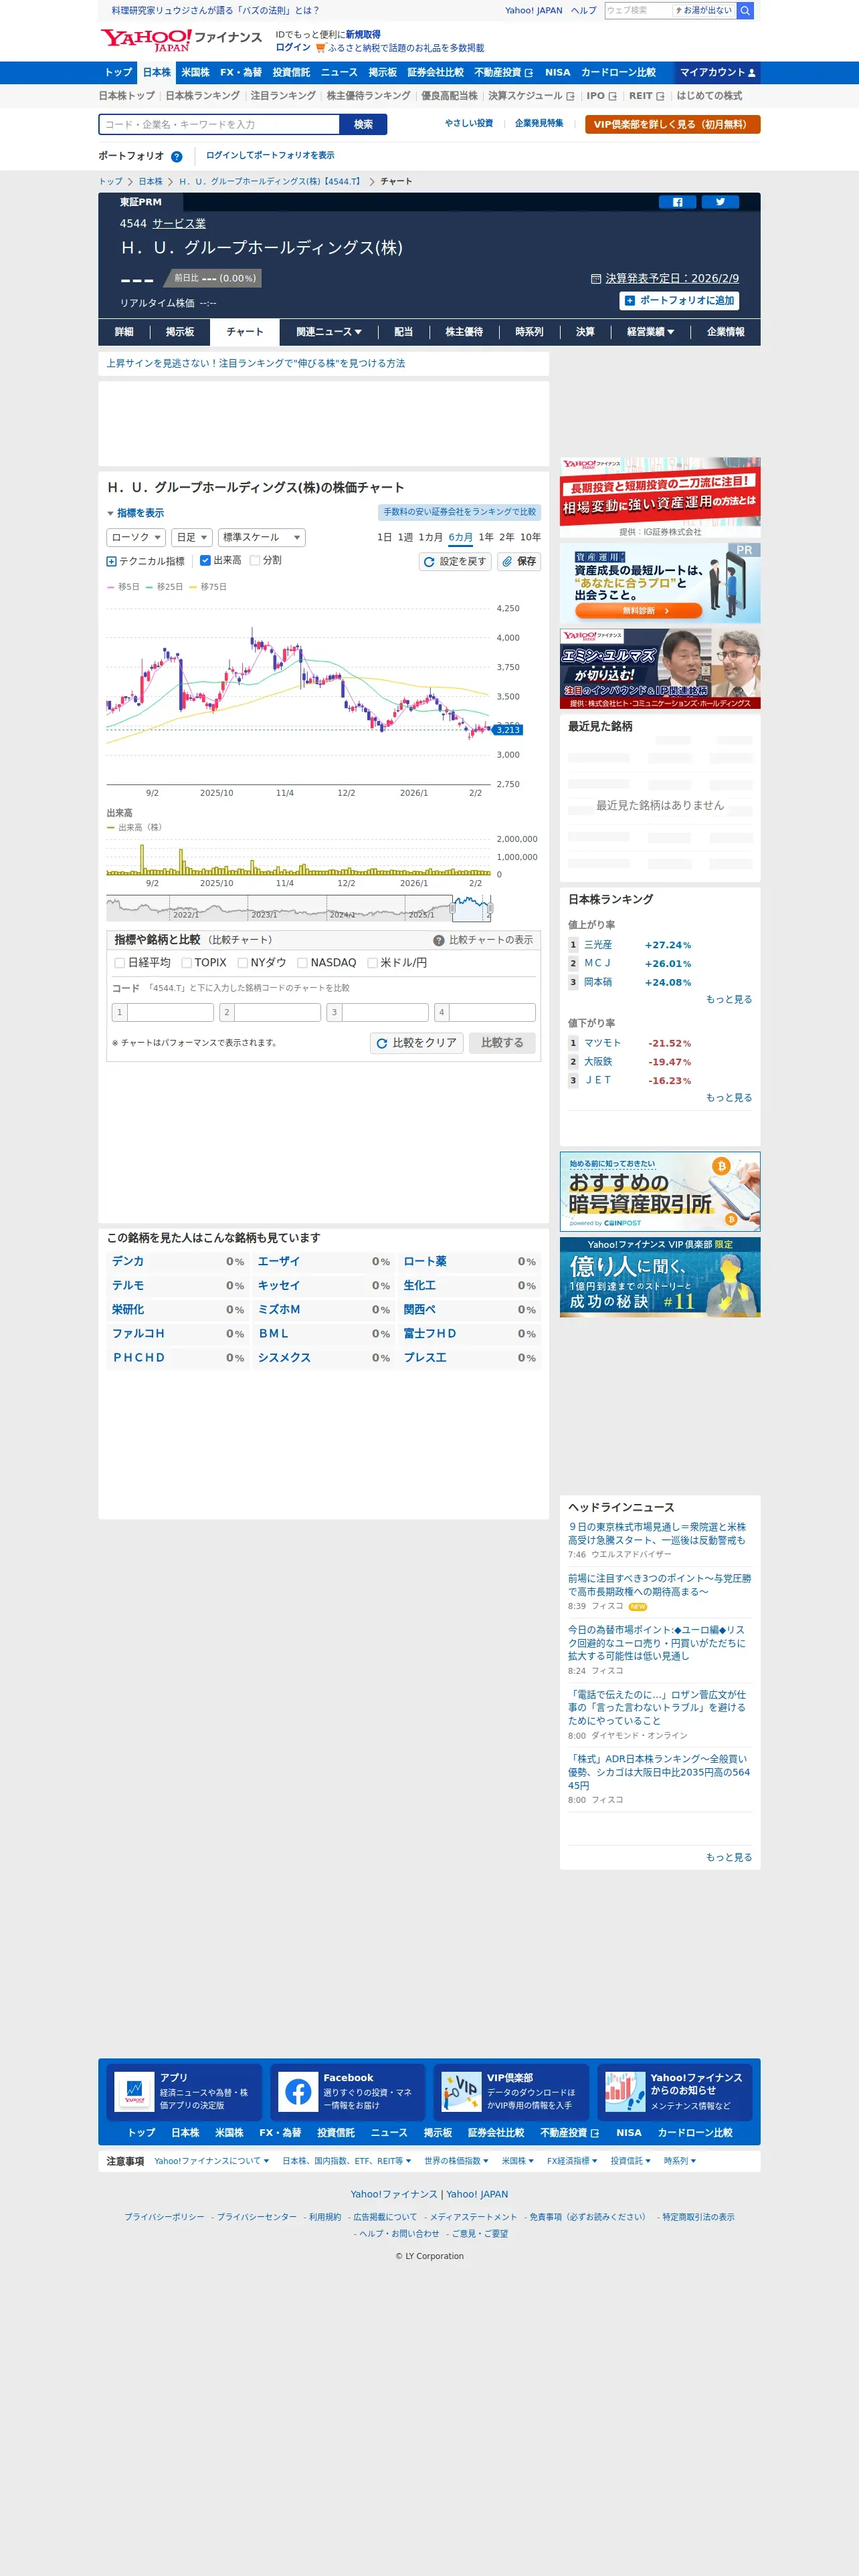Open もっと見る under ヘッドラインニュース

click(729, 1858)
